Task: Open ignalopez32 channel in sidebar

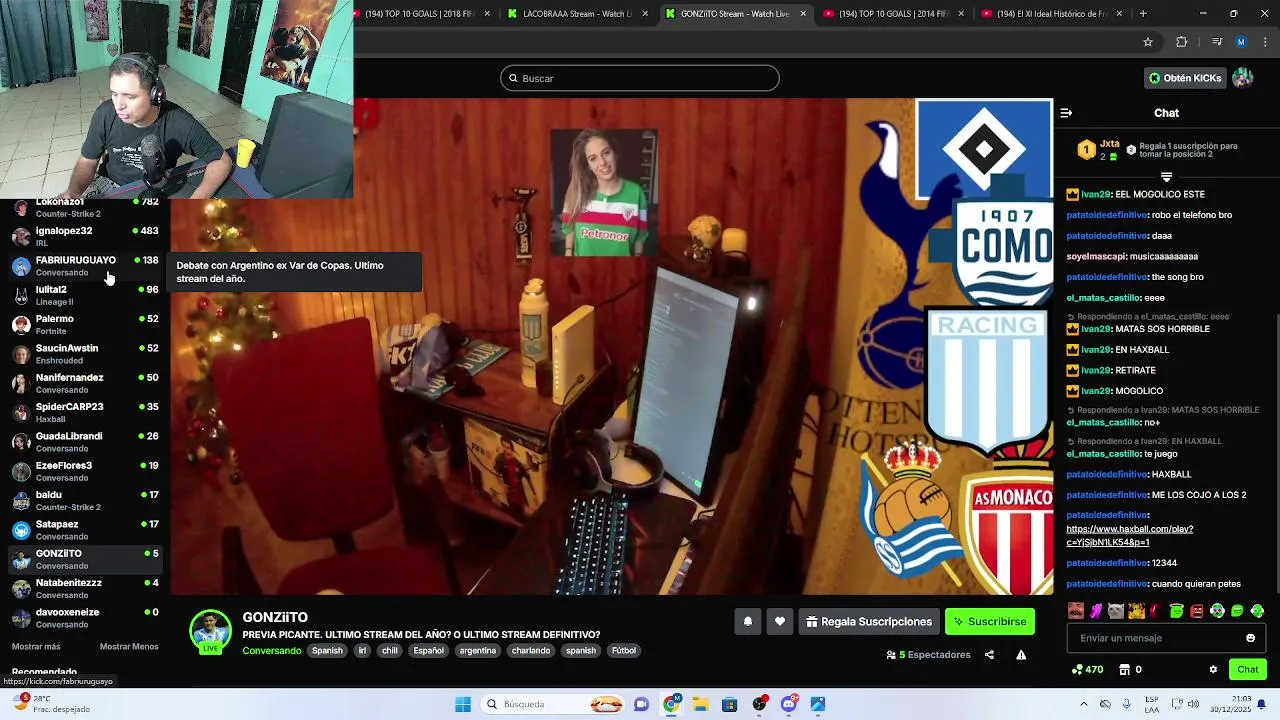Action: point(85,237)
